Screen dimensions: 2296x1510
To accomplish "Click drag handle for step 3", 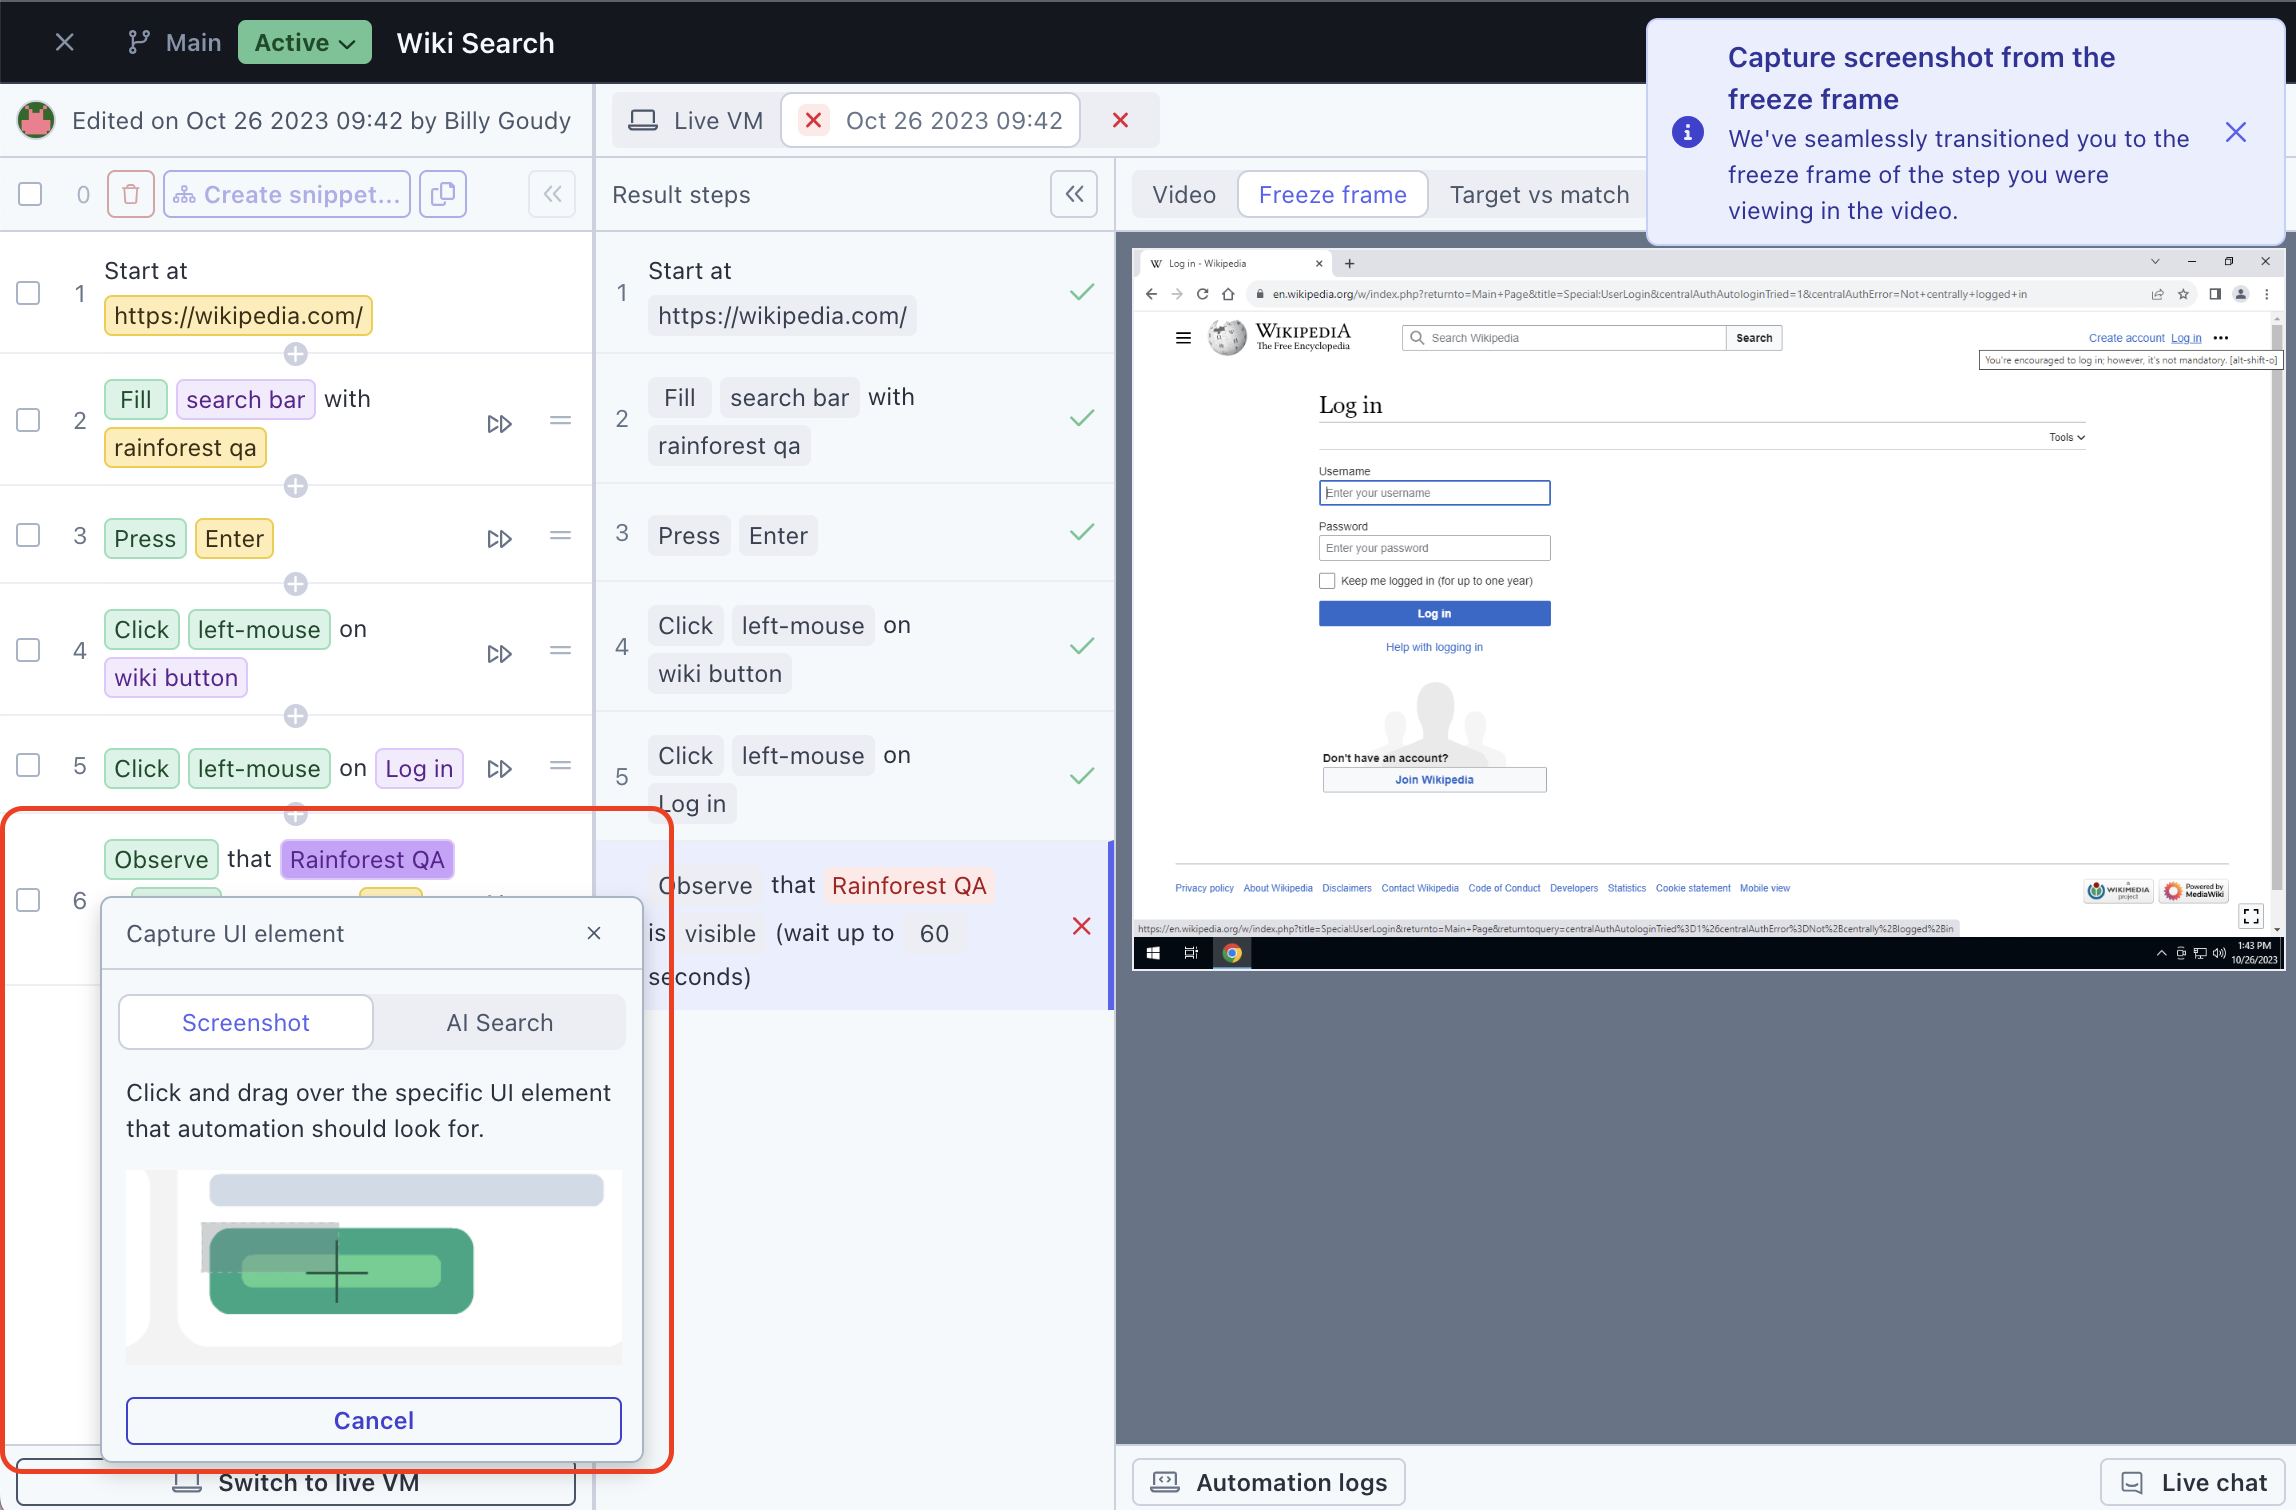I will click(x=560, y=536).
